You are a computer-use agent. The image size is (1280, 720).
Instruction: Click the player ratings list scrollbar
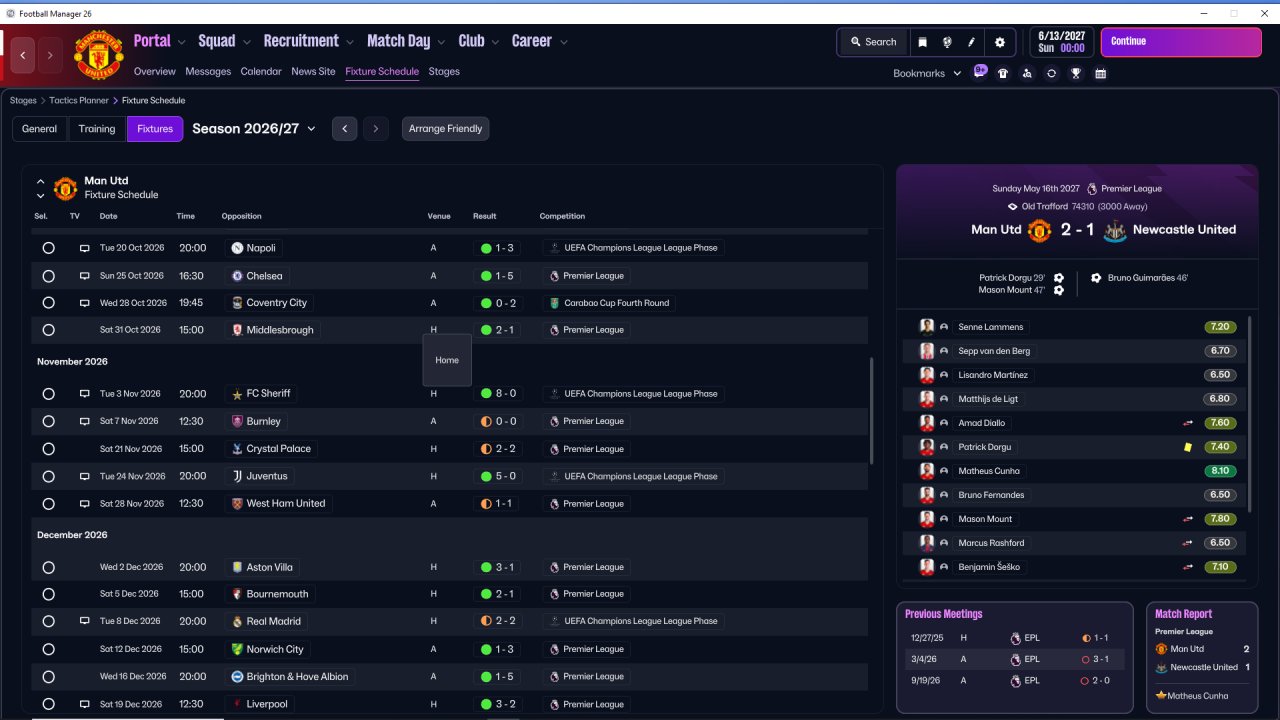tap(1250, 415)
